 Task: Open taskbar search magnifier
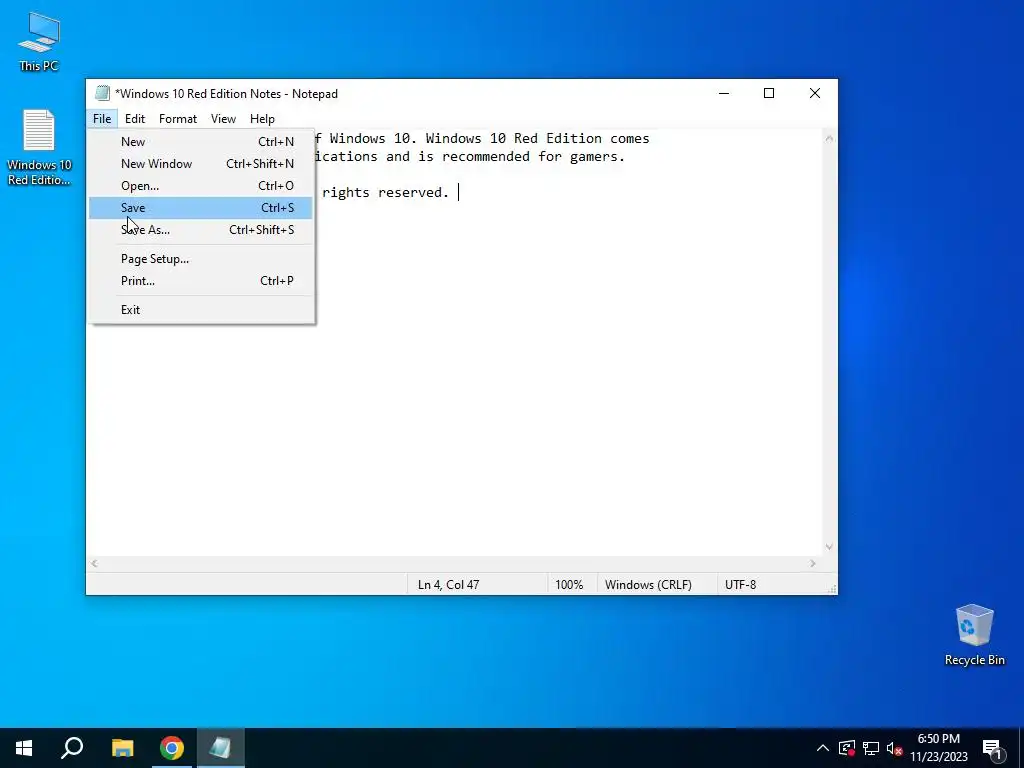coord(72,748)
